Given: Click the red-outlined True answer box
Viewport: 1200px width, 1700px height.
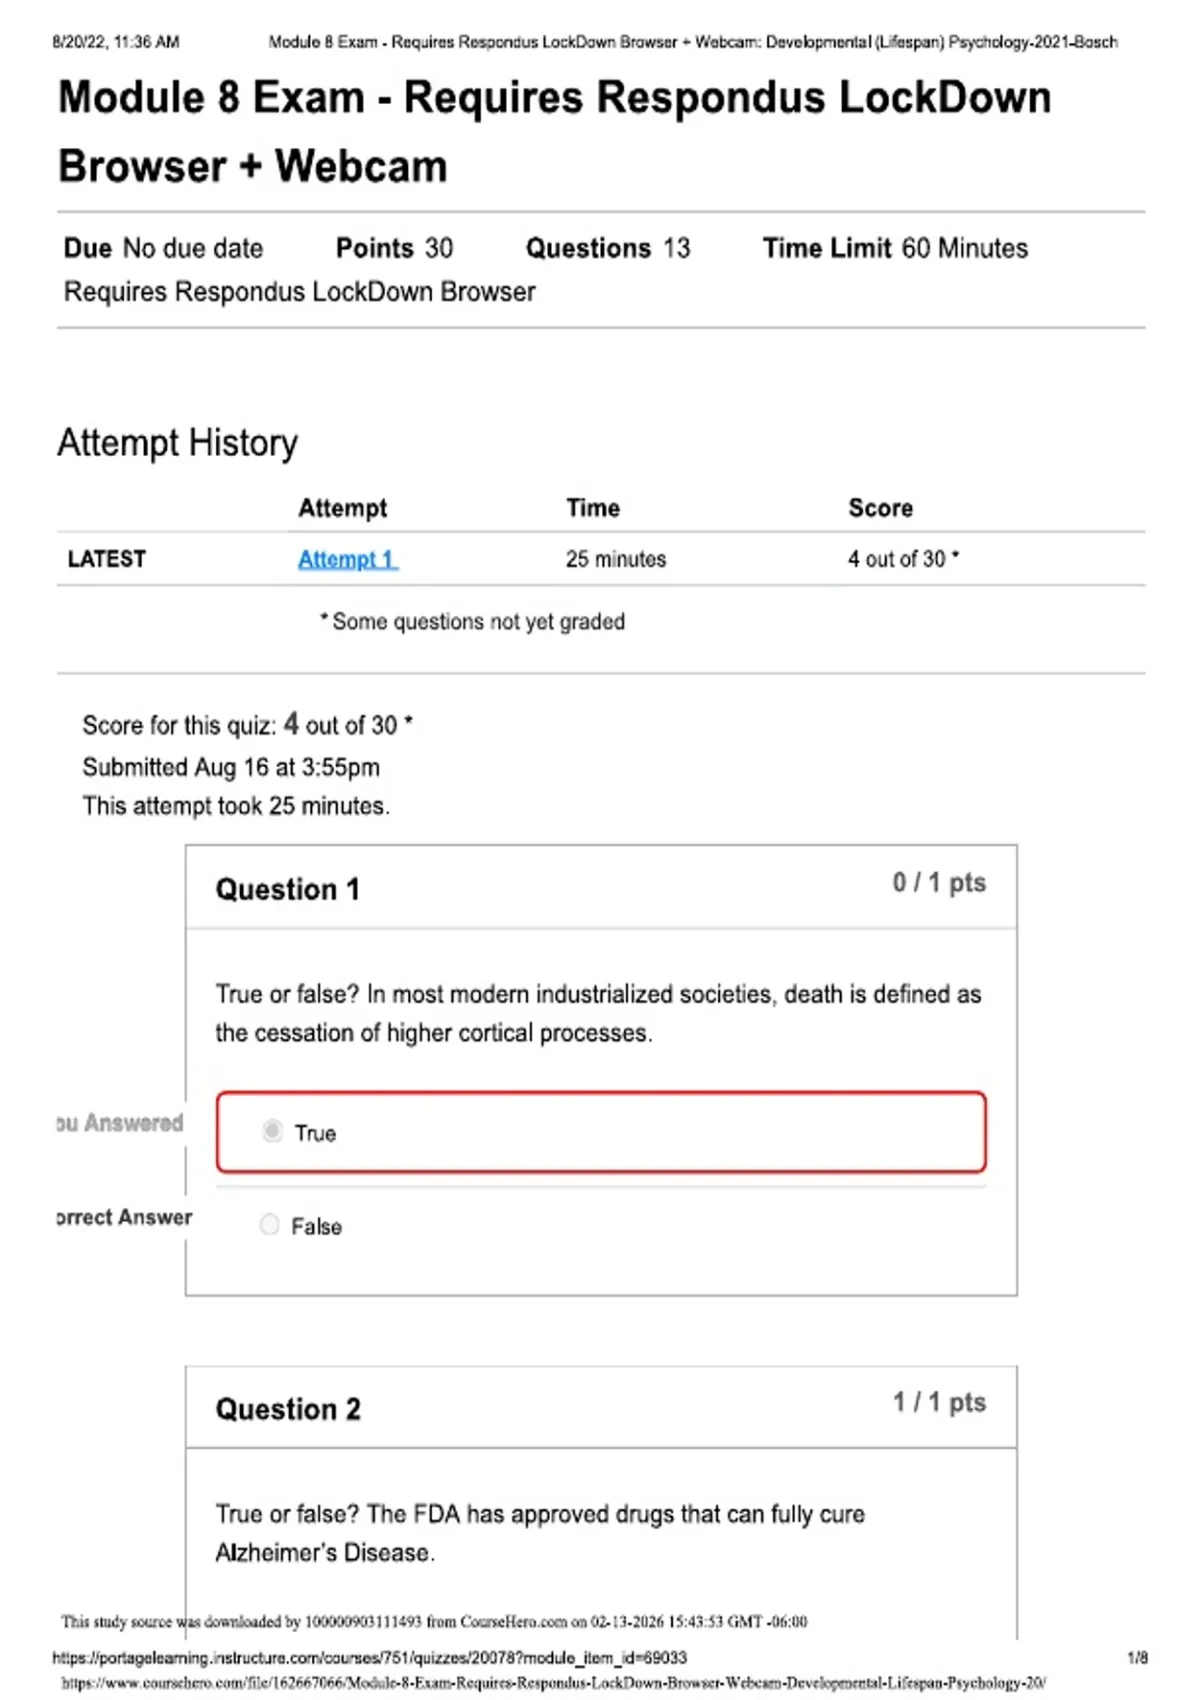Looking at the screenshot, I should coord(601,1132).
